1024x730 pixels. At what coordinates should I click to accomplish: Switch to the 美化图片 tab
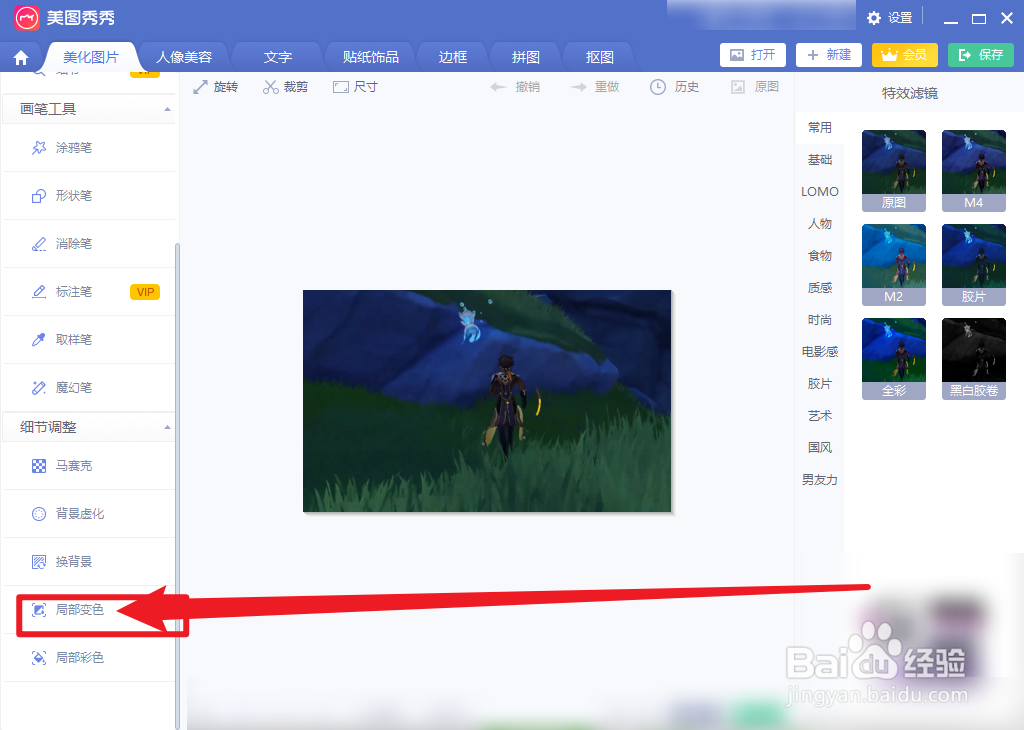click(91, 57)
